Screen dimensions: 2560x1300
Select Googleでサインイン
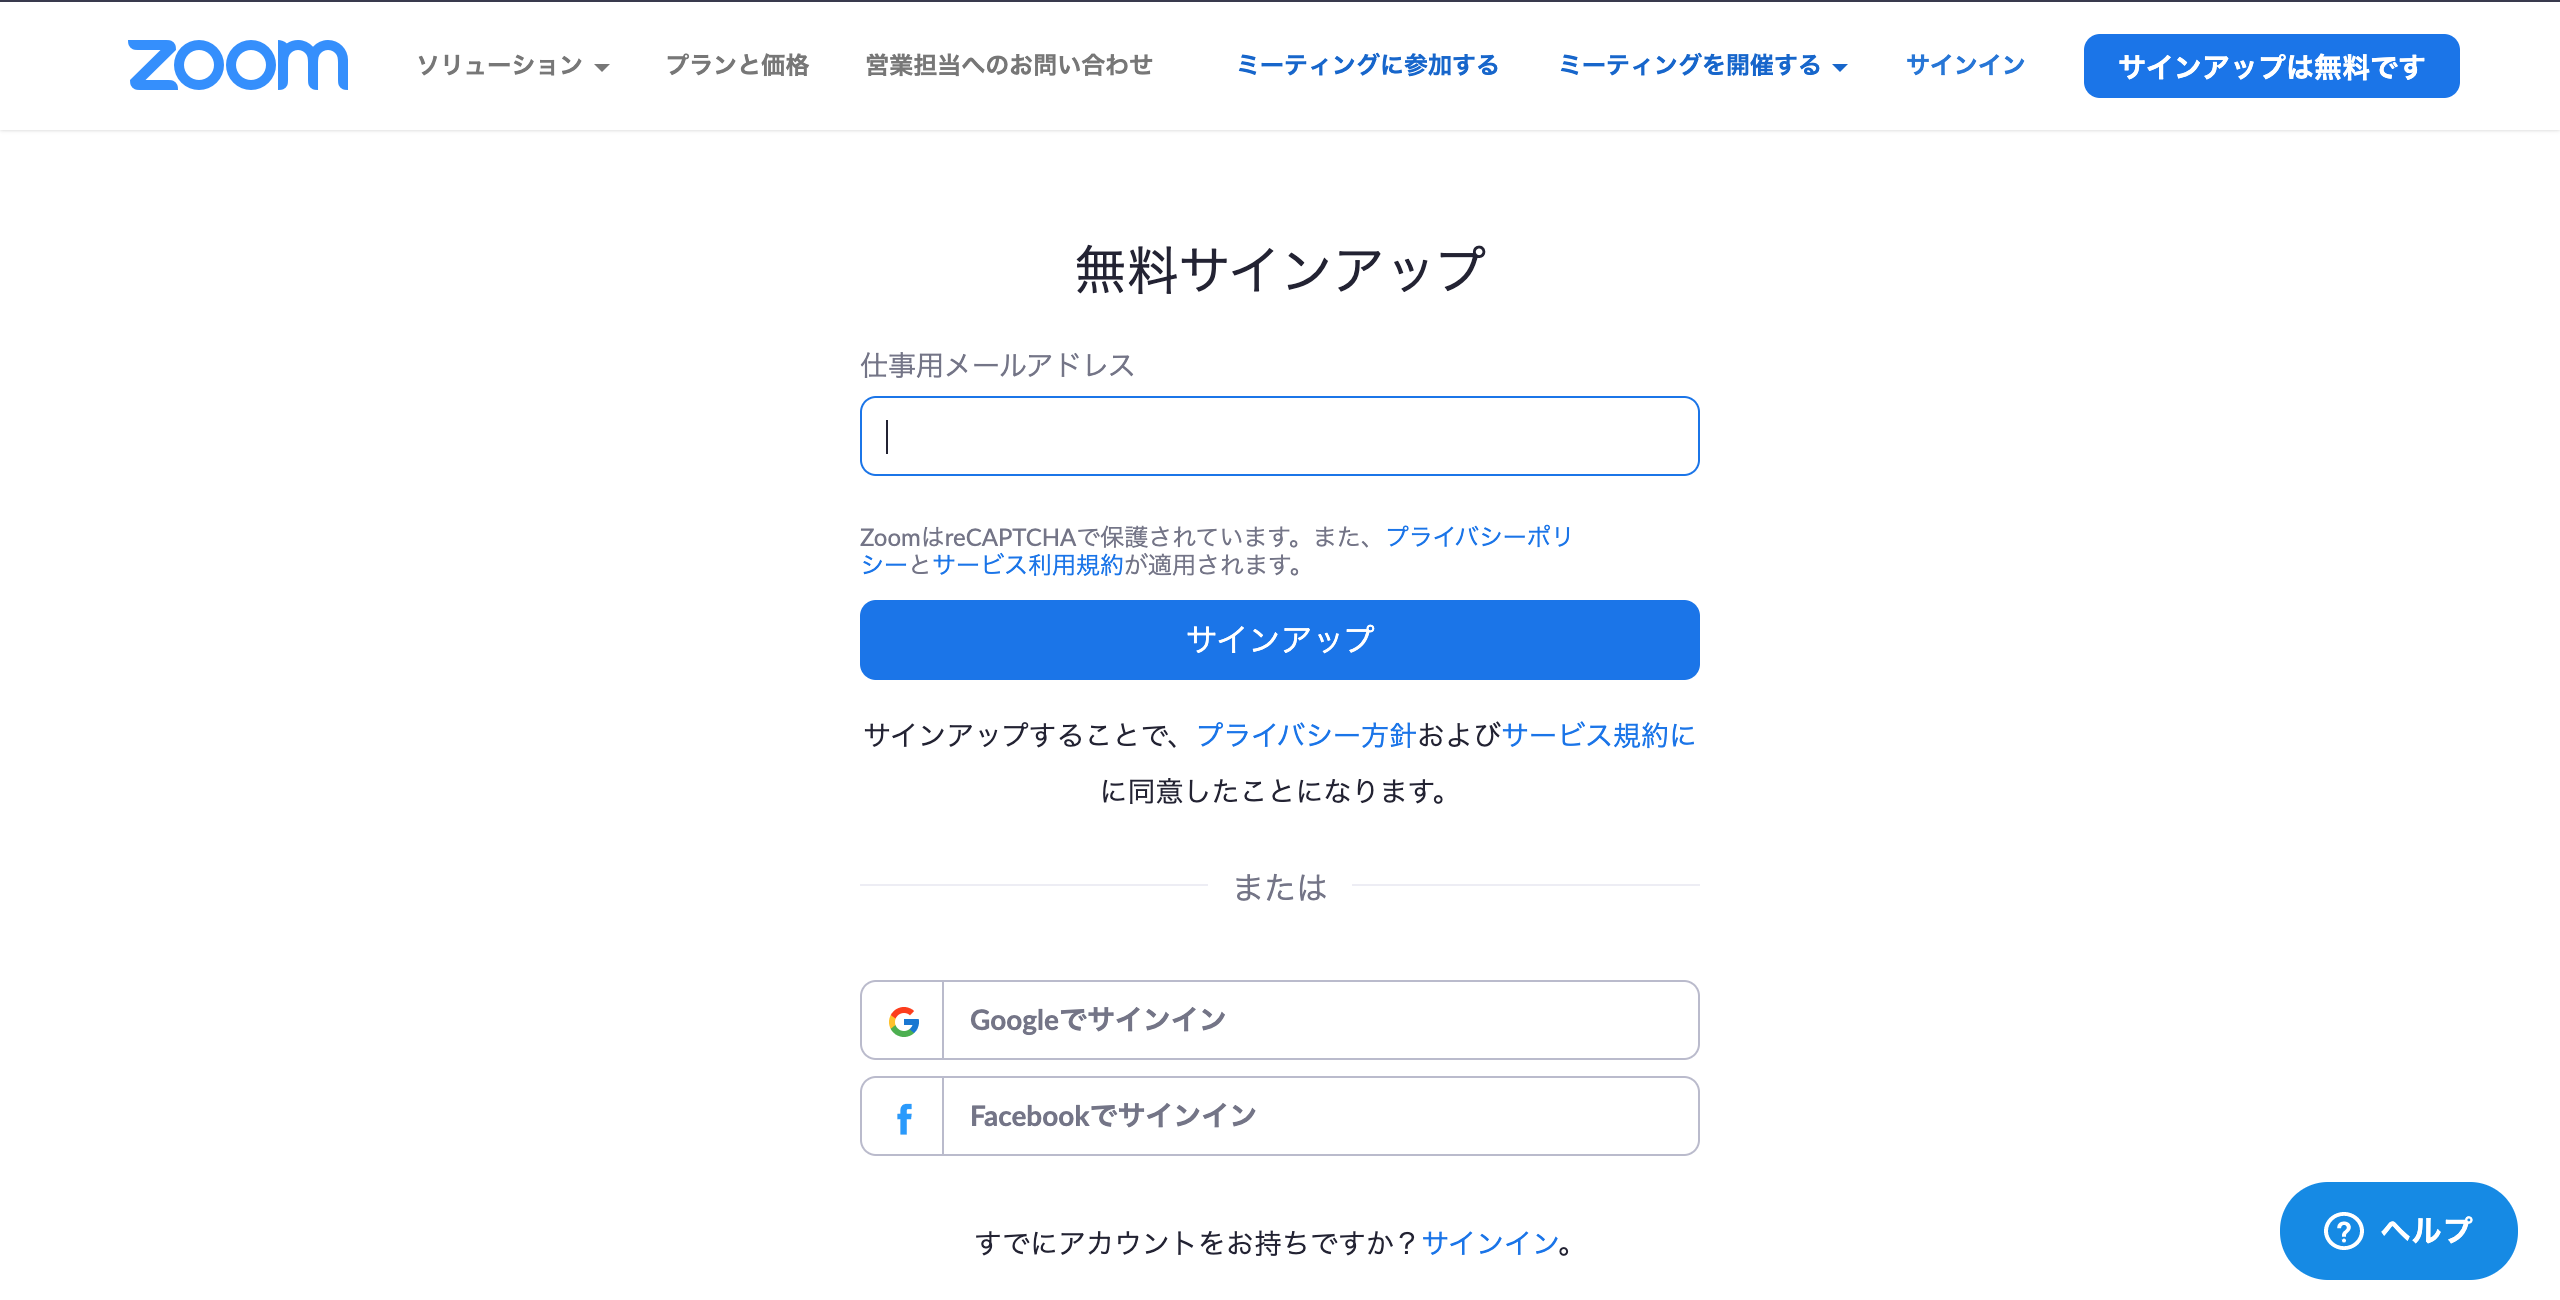click(x=1279, y=1020)
